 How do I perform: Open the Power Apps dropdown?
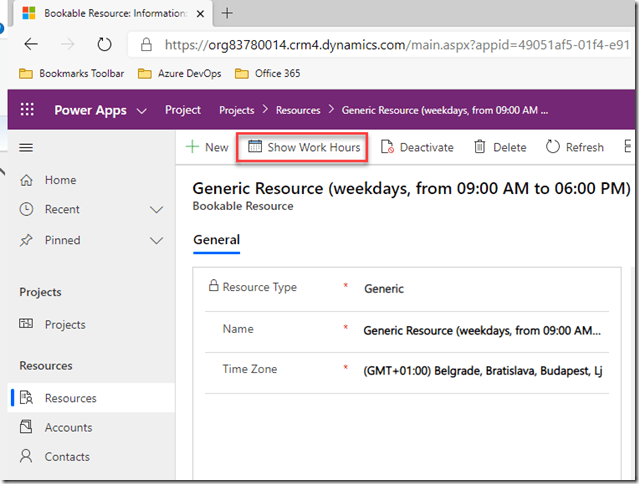[x=141, y=110]
